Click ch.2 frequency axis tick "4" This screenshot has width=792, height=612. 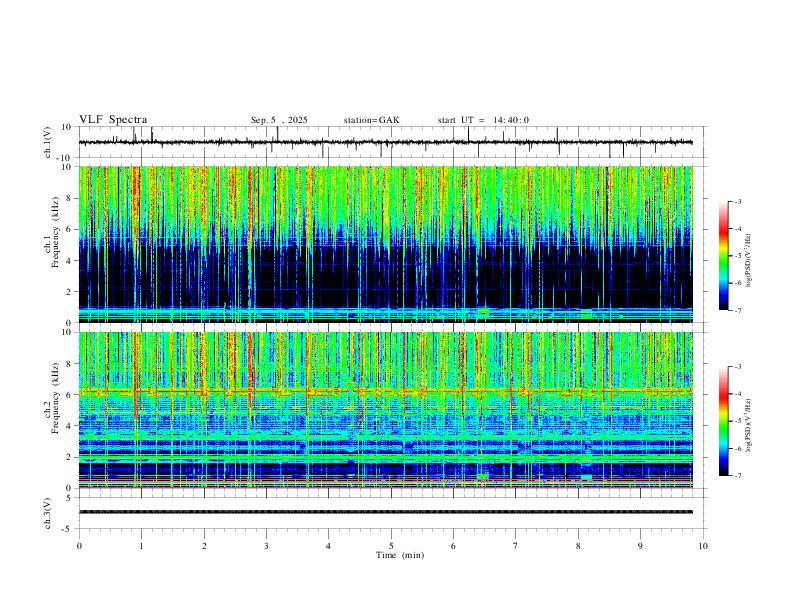[x=70, y=426]
